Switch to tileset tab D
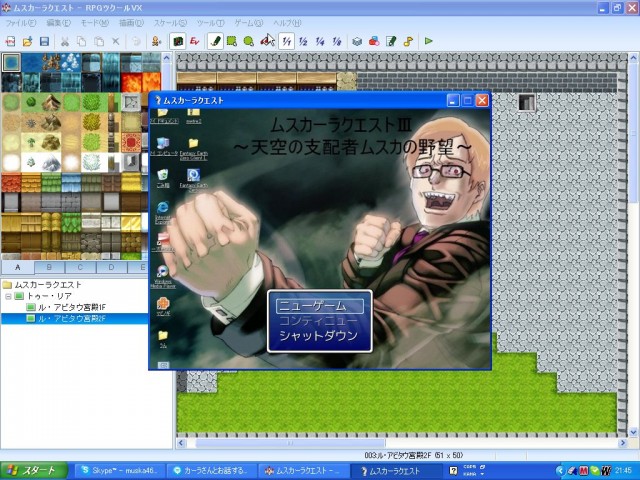The width and height of the screenshot is (640, 480). pos(111,267)
